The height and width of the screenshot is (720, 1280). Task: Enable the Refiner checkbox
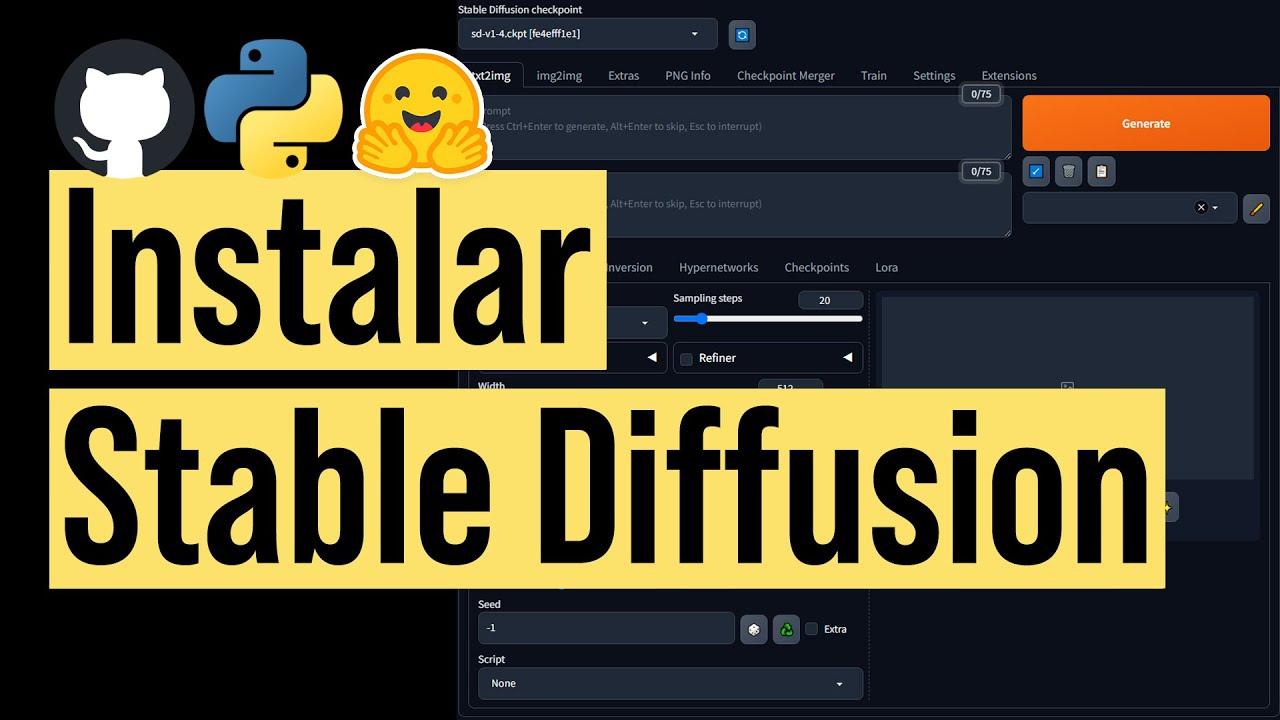[687, 357]
